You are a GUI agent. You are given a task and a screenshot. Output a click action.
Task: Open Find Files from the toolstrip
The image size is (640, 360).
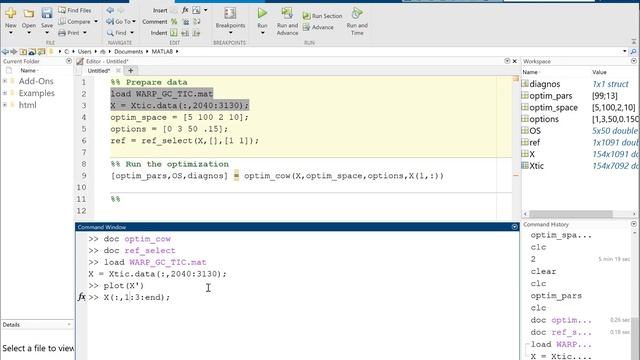pos(75,10)
